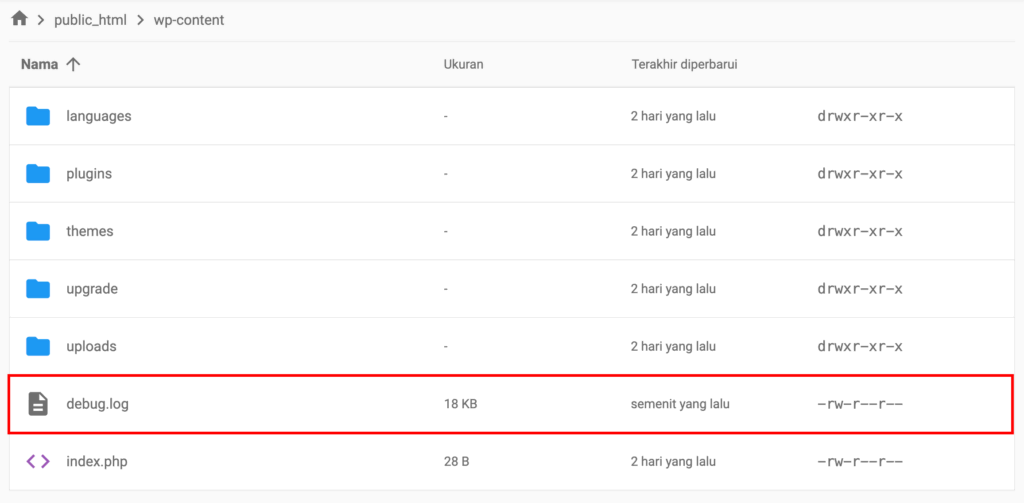
Task: Open the themes folder name
Action: [x=90, y=231]
